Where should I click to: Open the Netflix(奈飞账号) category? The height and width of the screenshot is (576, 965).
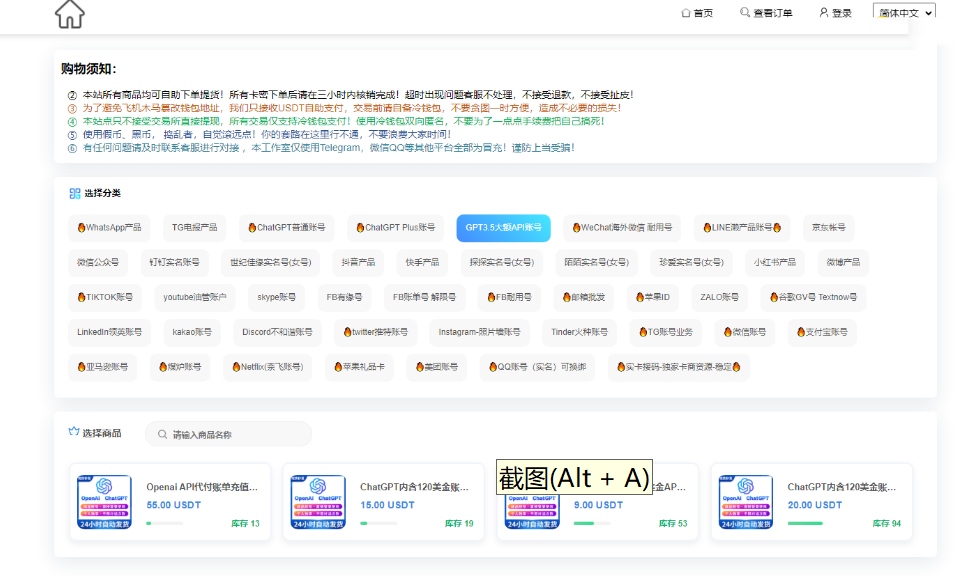pos(268,368)
